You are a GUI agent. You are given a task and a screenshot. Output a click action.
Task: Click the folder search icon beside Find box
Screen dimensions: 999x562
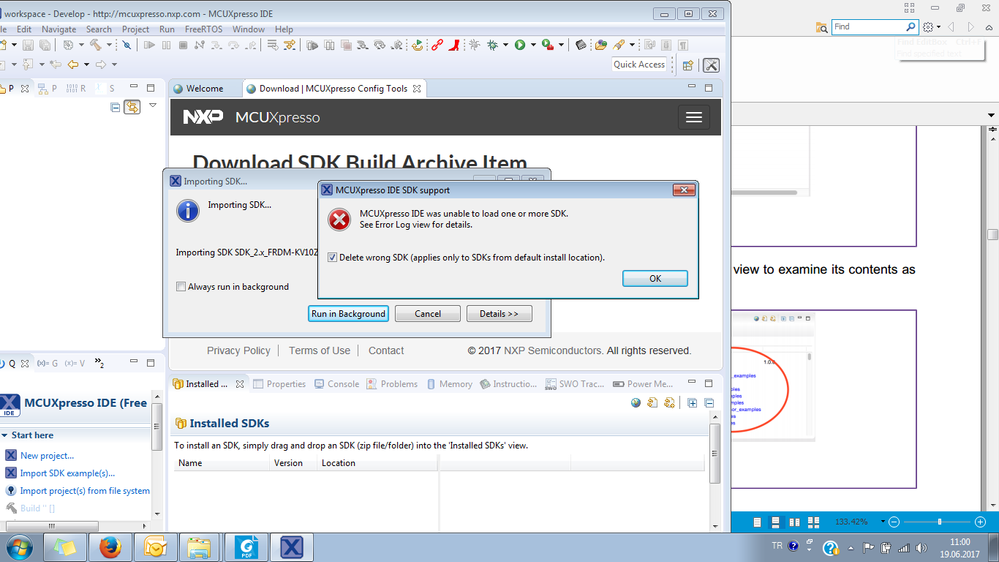pos(821,27)
